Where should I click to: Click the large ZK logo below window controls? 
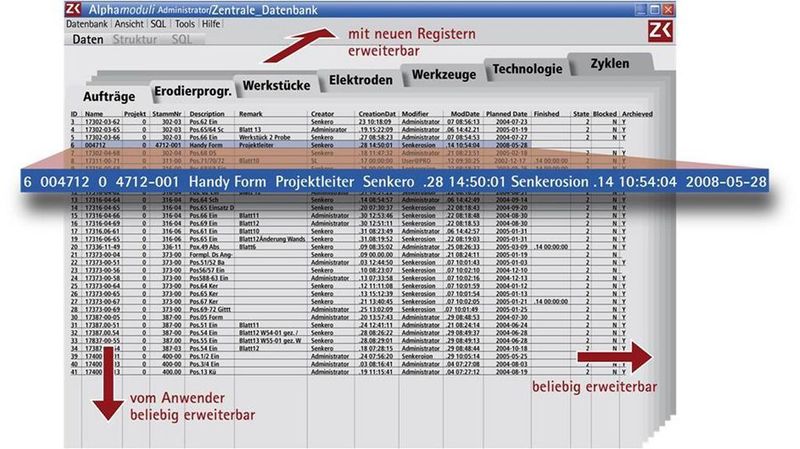[660, 31]
